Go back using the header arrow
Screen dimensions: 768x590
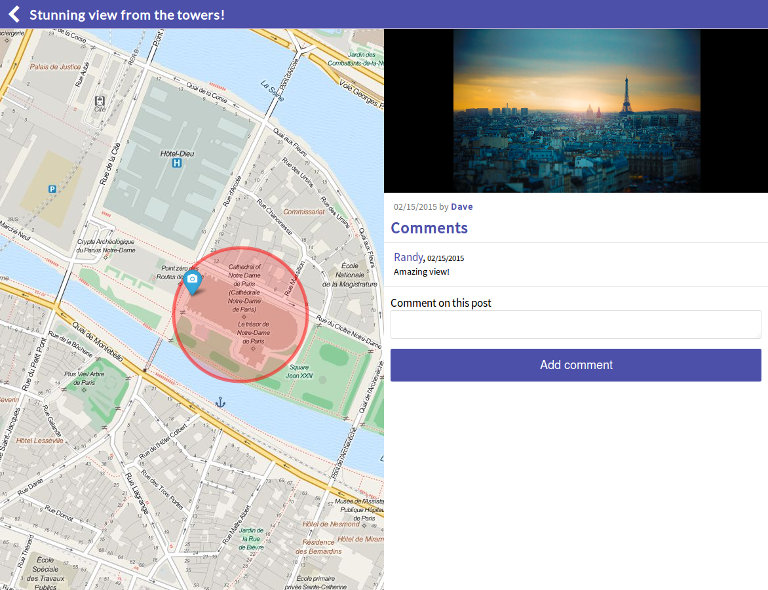pyautogui.click(x=14, y=14)
